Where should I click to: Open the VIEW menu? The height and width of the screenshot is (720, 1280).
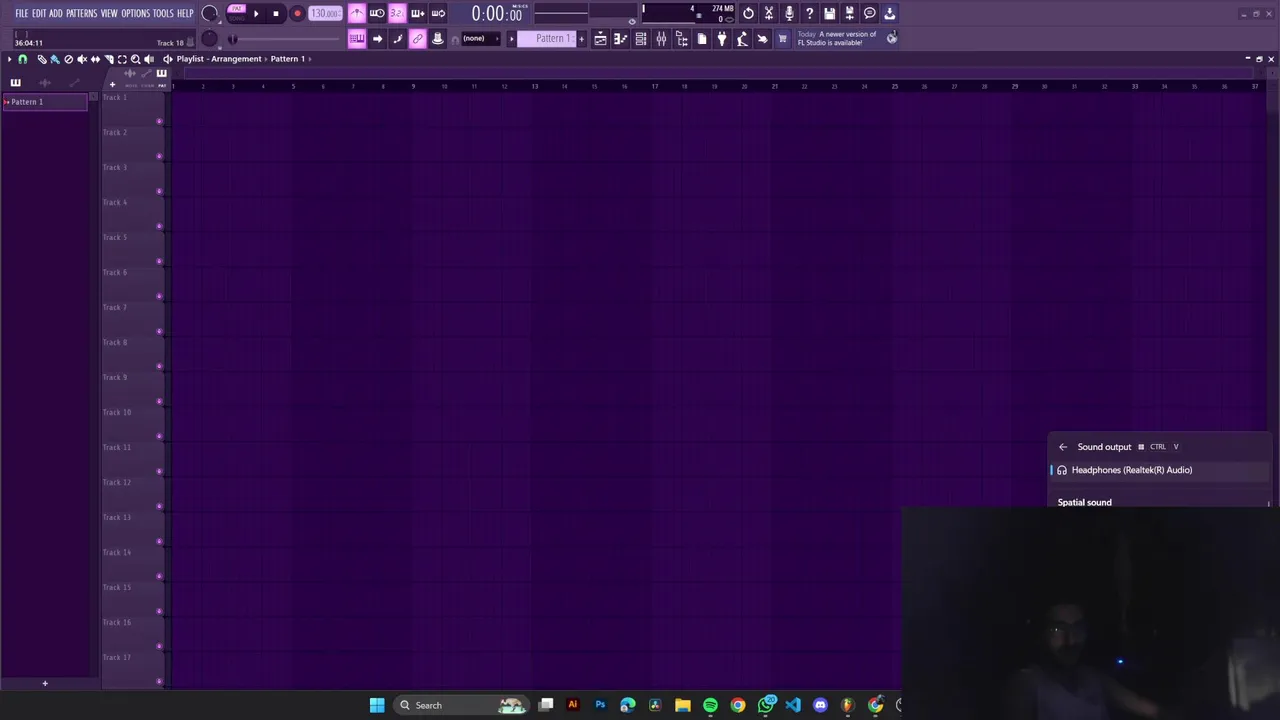pyautogui.click(x=109, y=14)
